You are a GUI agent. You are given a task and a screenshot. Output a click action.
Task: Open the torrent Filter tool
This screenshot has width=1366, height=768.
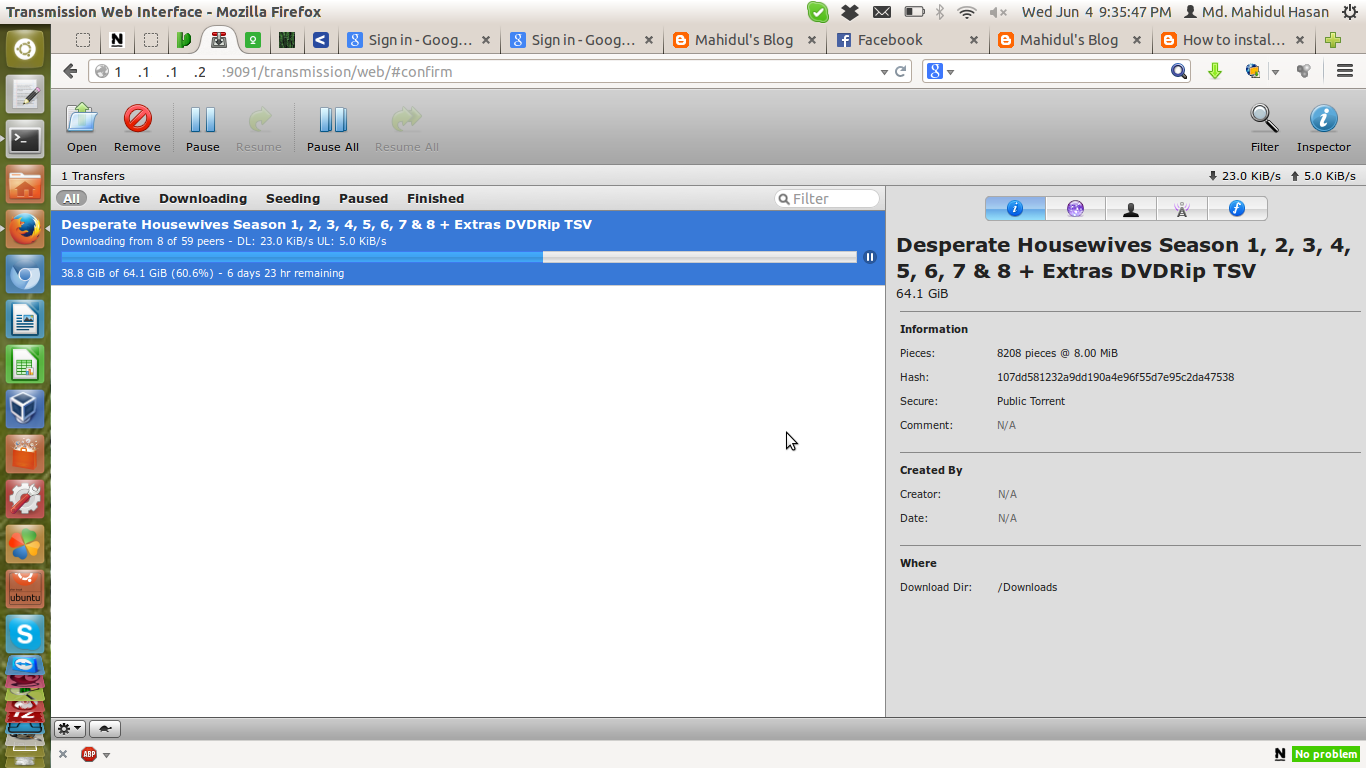[1263, 127]
